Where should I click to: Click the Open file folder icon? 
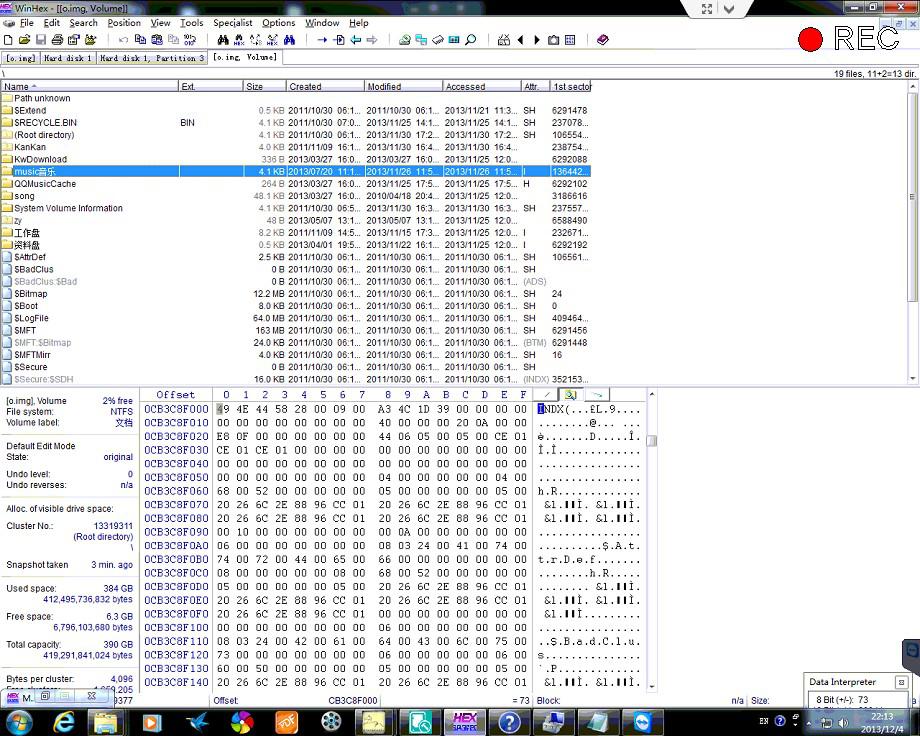point(24,40)
